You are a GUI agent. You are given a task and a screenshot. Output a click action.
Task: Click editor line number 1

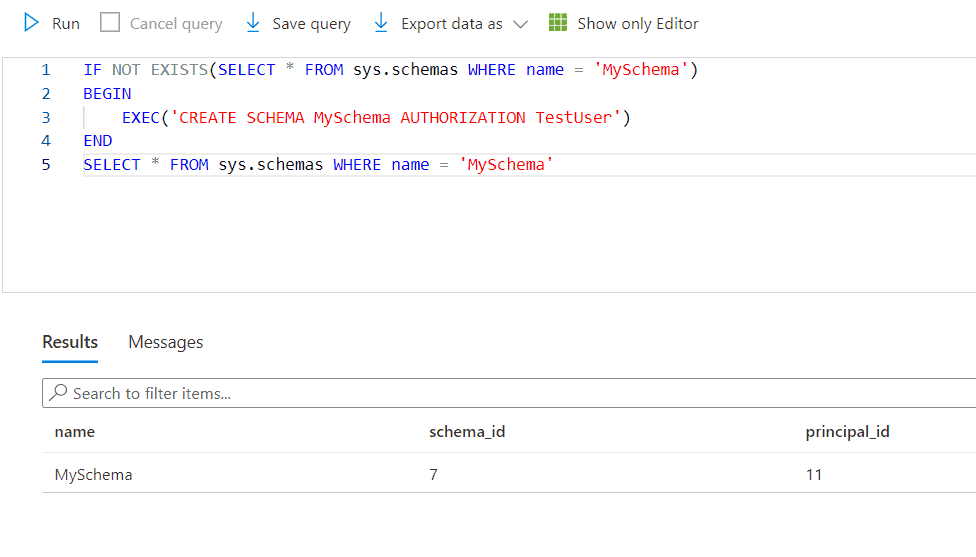pyautogui.click(x=45, y=70)
